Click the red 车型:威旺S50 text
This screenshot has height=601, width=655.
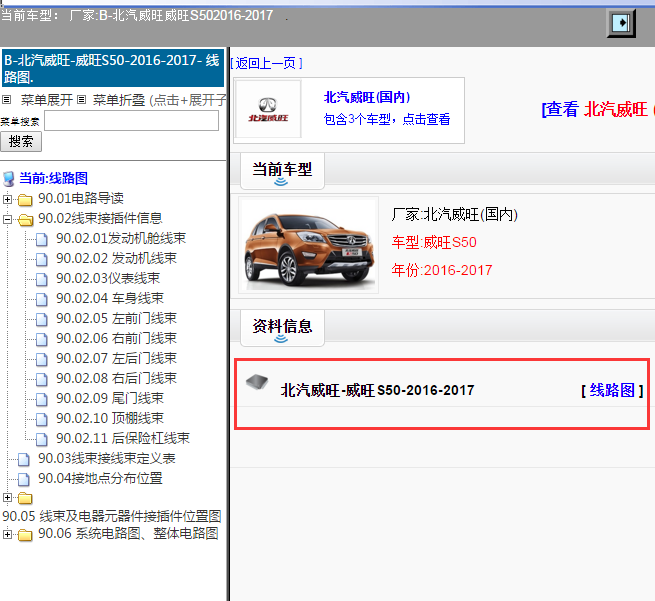coord(434,243)
